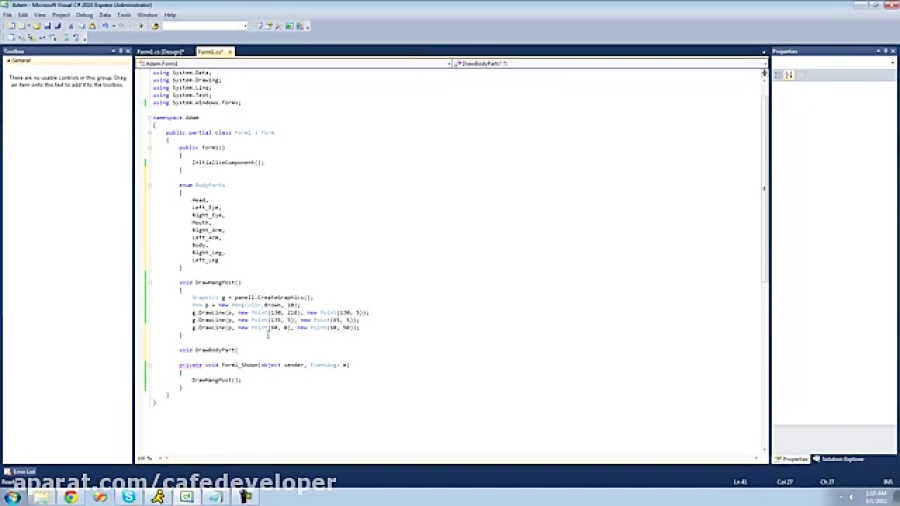Expand the DrawBodyPart member dropdown

(x=764, y=64)
